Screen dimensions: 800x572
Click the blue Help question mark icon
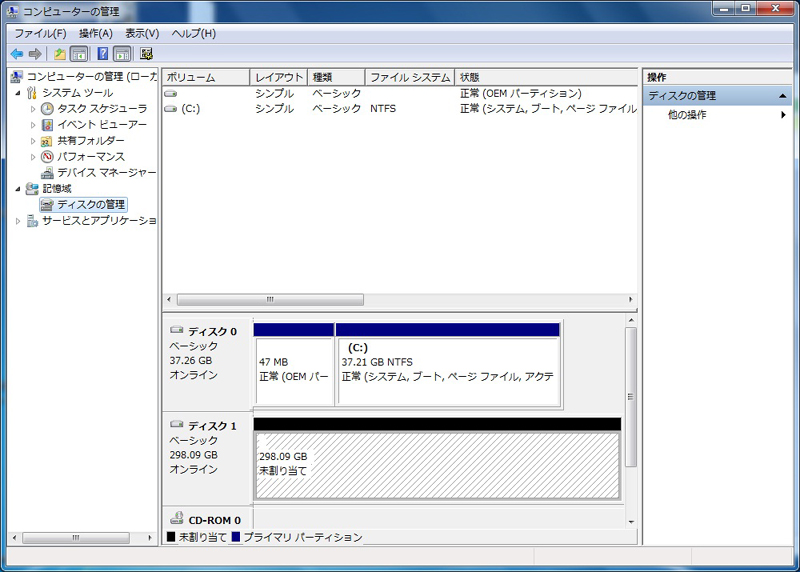click(x=103, y=54)
